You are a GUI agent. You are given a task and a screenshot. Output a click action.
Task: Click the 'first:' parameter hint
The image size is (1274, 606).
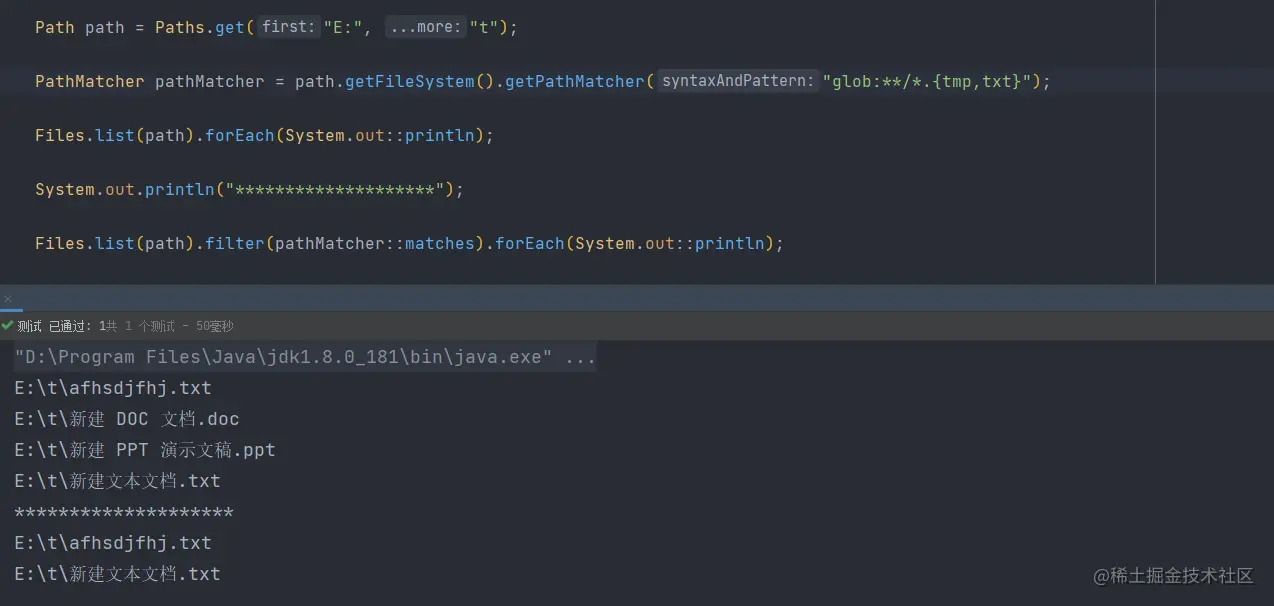coord(289,27)
